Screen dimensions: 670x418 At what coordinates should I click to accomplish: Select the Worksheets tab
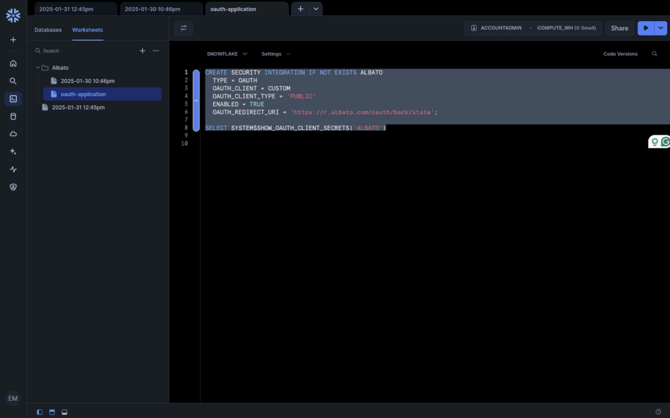tap(88, 30)
